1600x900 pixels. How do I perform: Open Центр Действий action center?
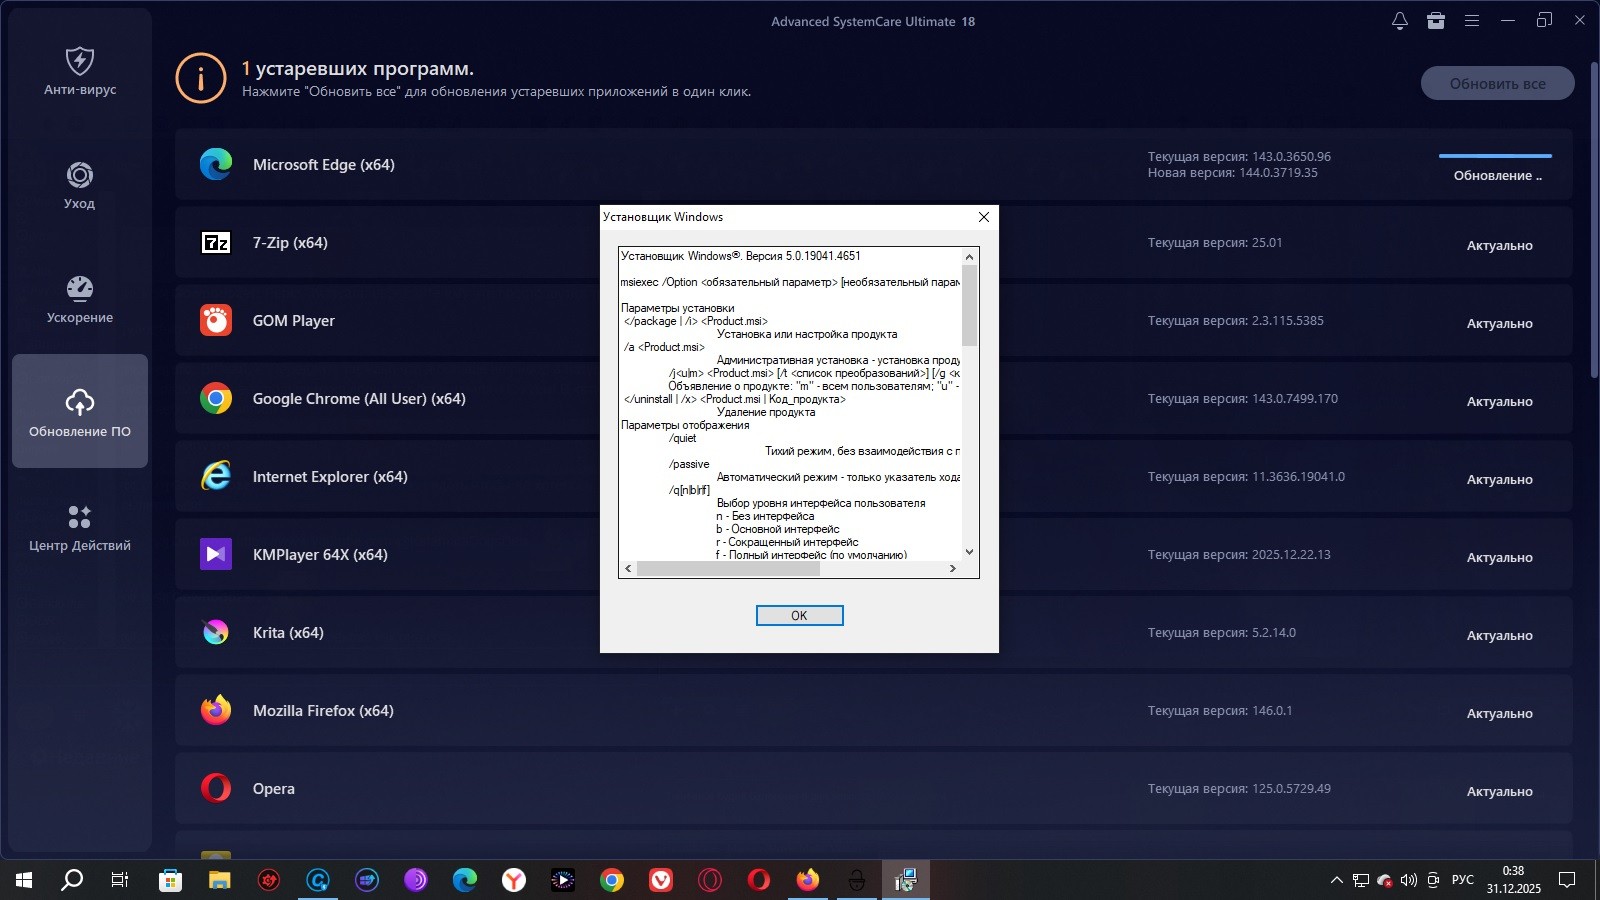pyautogui.click(x=80, y=528)
